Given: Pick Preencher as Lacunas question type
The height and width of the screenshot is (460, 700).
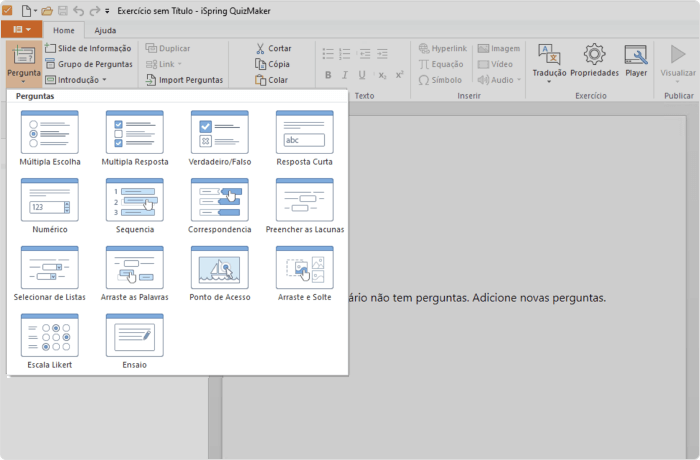Looking at the screenshot, I should pyautogui.click(x=304, y=205).
